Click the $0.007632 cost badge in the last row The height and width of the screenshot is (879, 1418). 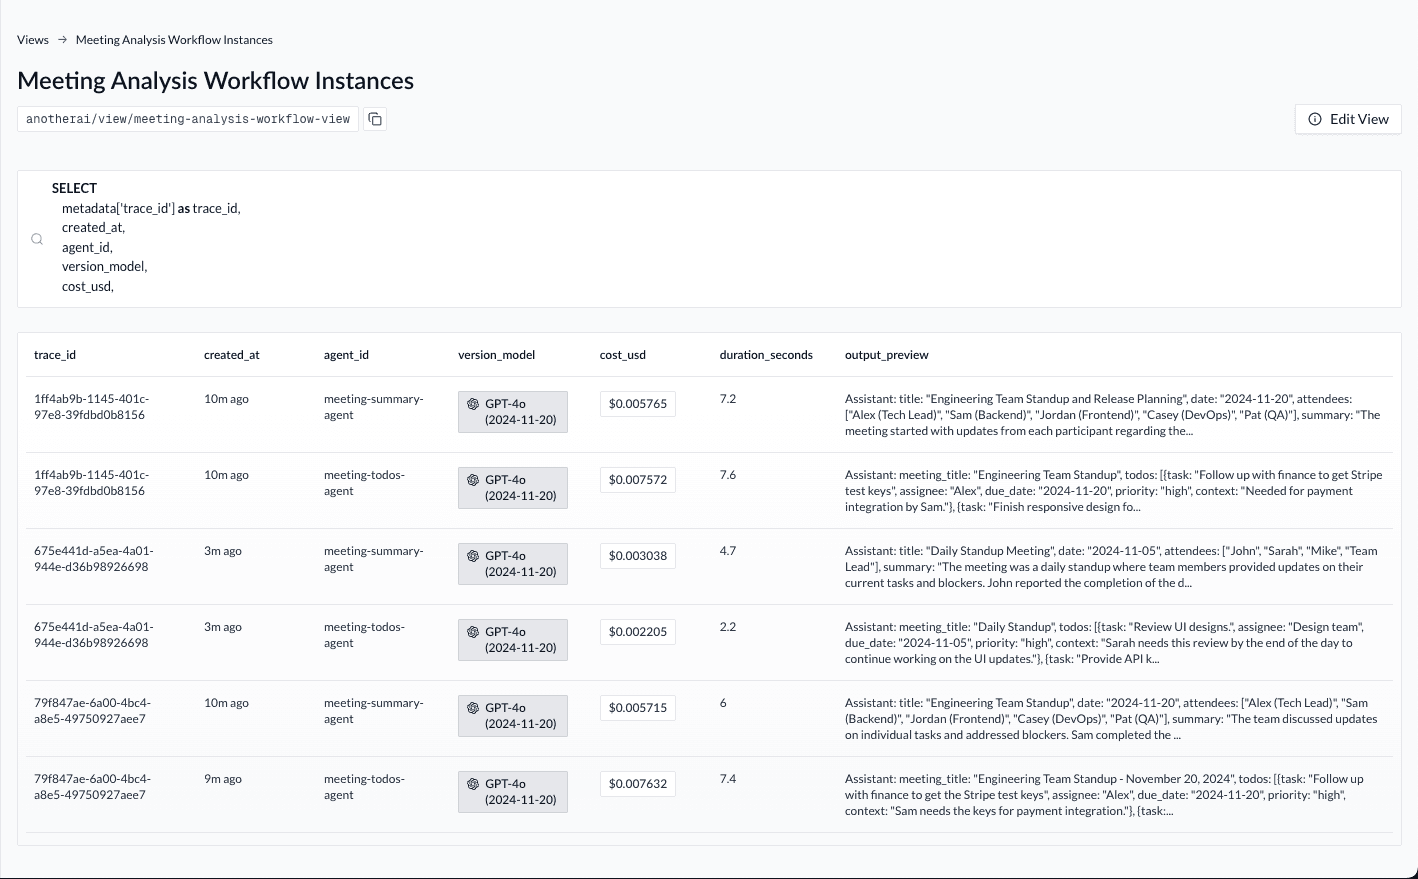point(637,784)
